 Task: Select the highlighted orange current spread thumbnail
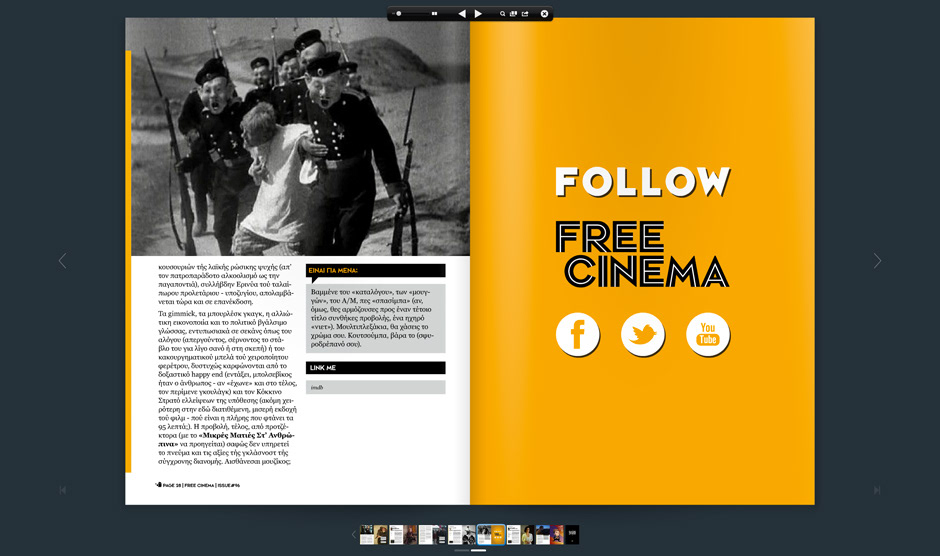491,534
